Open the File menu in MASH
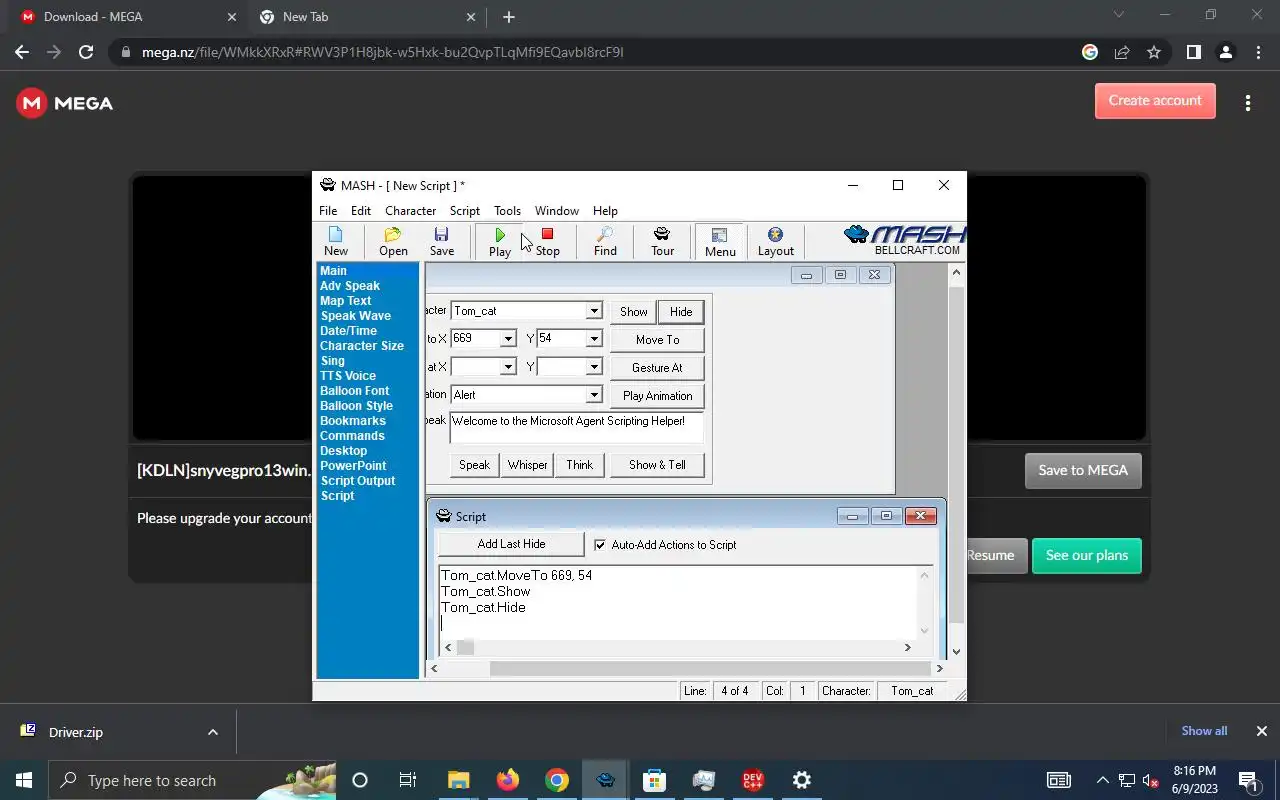Viewport: 1280px width, 800px height. (328, 211)
